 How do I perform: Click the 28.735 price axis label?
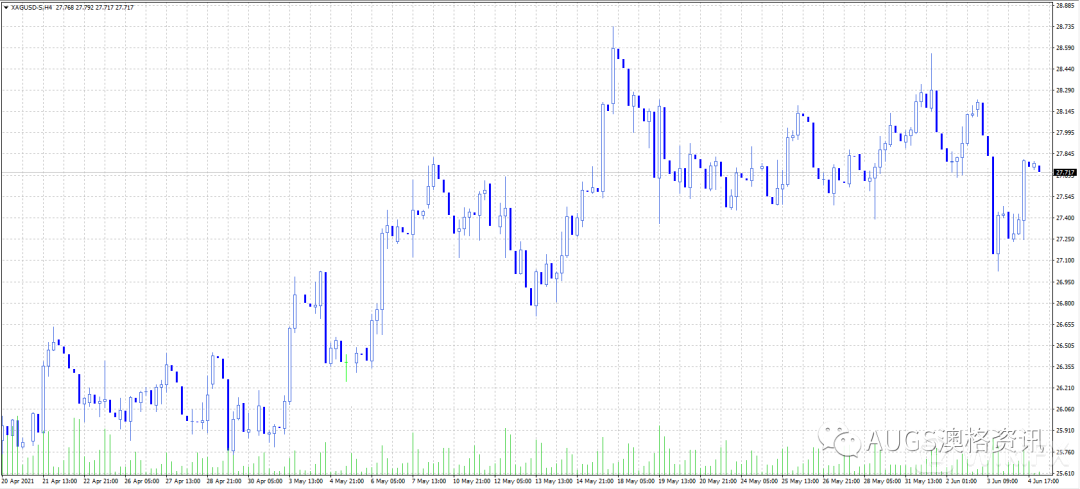pyautogui.click(x=1064, y=26)
